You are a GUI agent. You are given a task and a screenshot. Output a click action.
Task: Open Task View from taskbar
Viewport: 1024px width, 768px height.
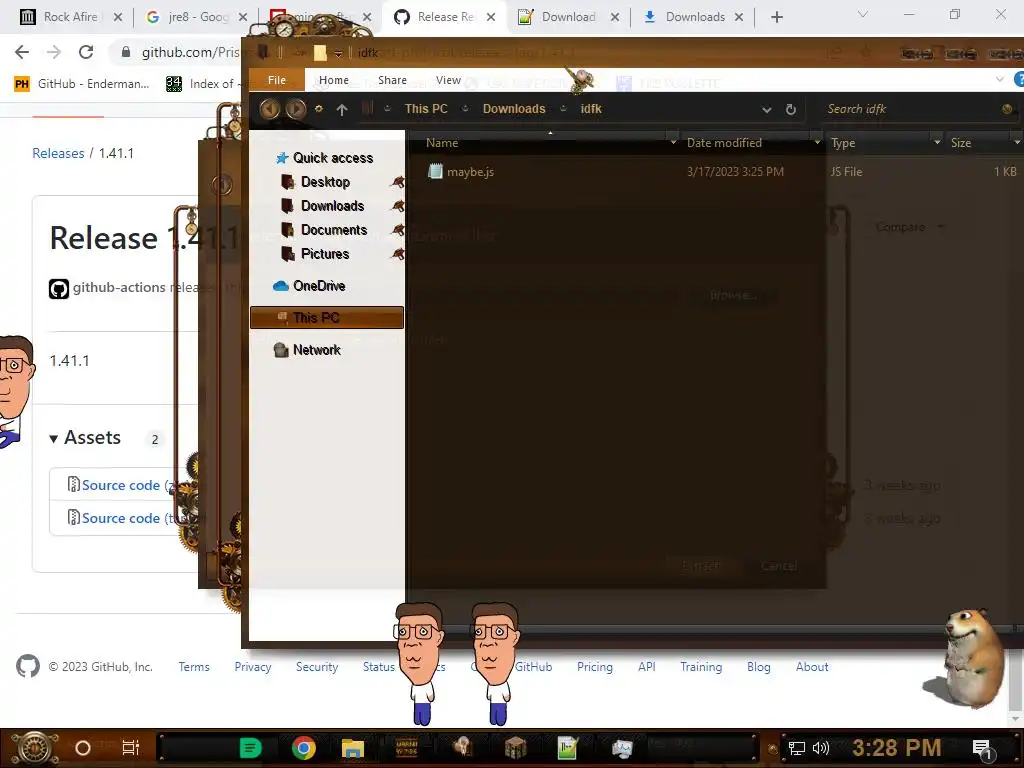[x=131, y=748]
